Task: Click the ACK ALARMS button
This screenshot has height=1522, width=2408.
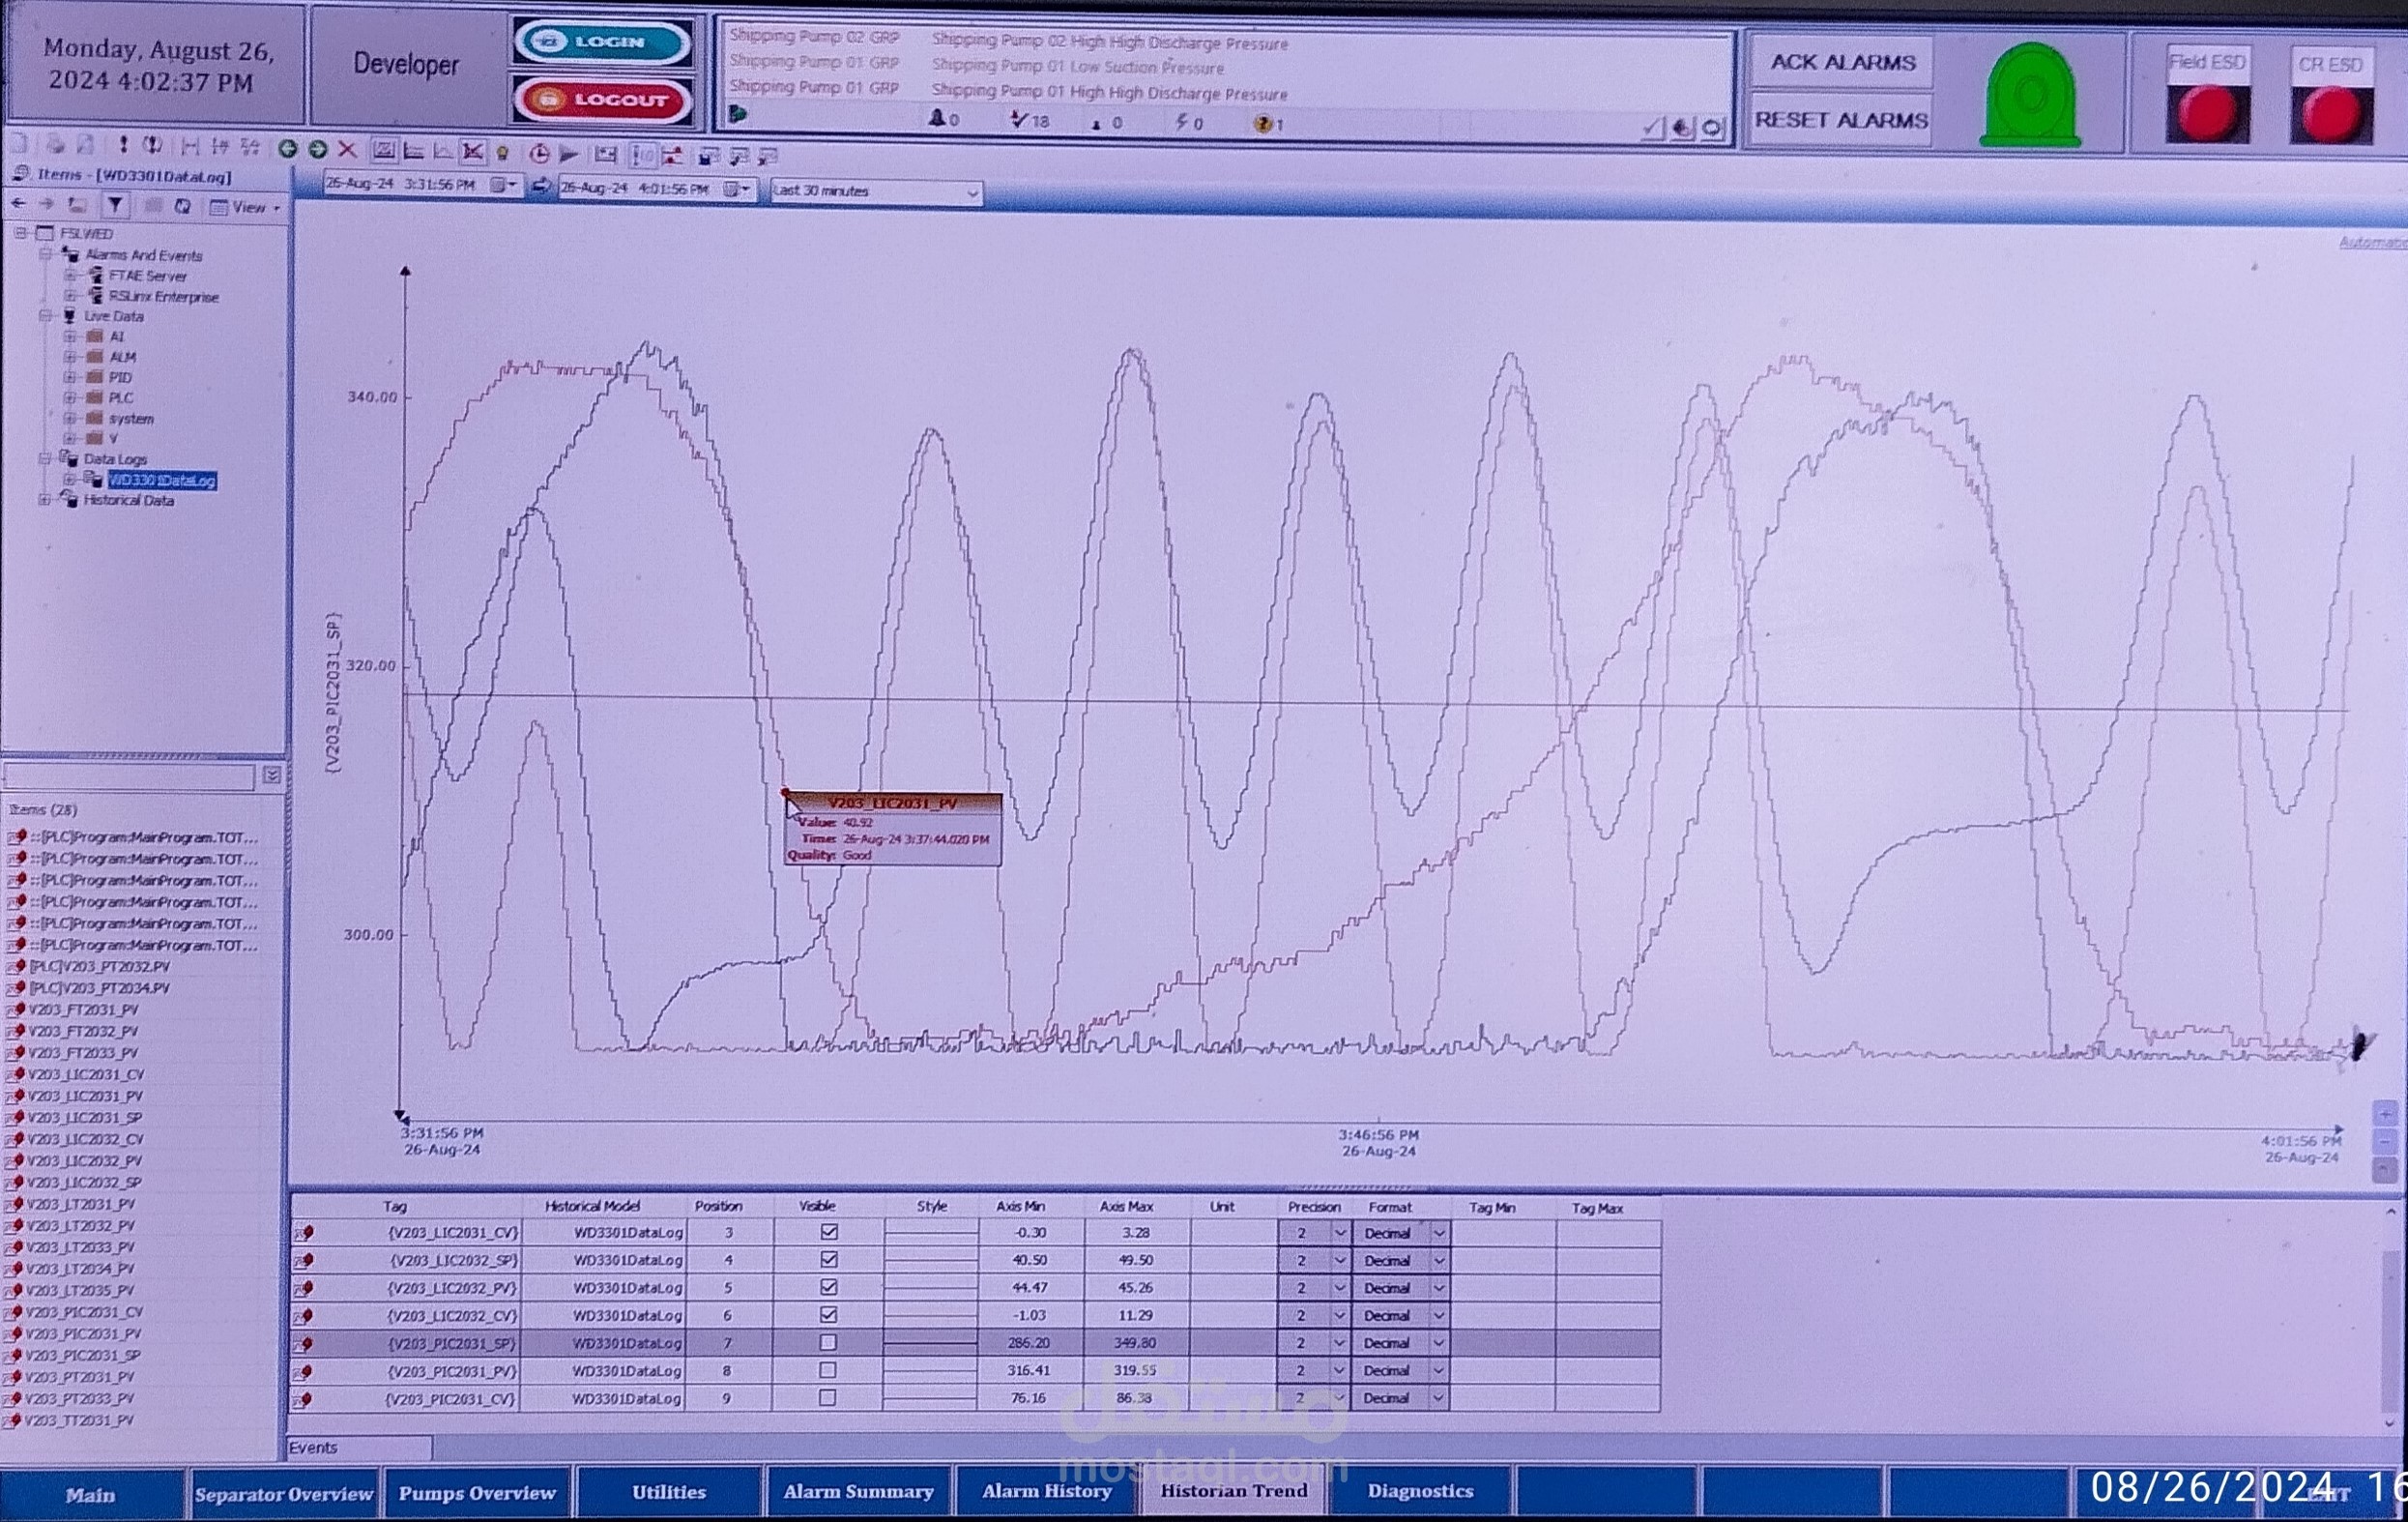Action: pos(1842,62)
